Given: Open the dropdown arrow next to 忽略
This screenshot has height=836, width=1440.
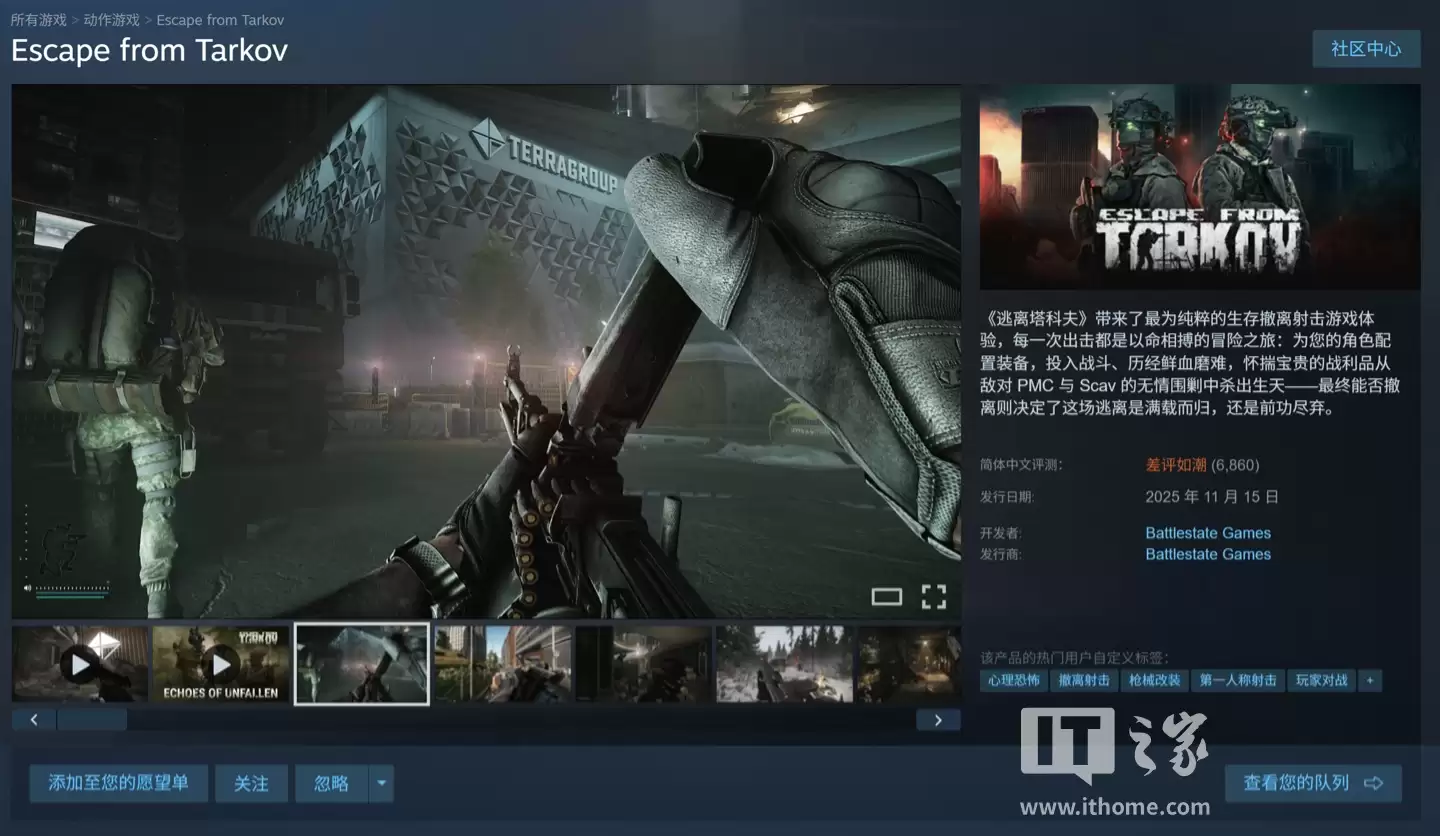Looking at the screenshot, I should click(381, 784).
